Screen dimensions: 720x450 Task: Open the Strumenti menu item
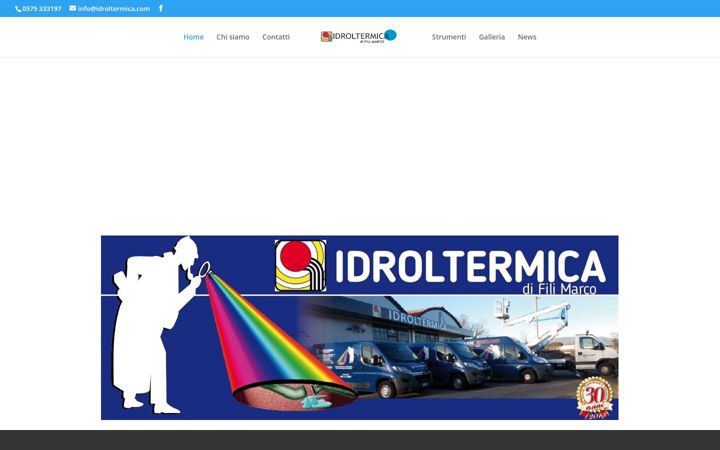(x=449, y=37)
